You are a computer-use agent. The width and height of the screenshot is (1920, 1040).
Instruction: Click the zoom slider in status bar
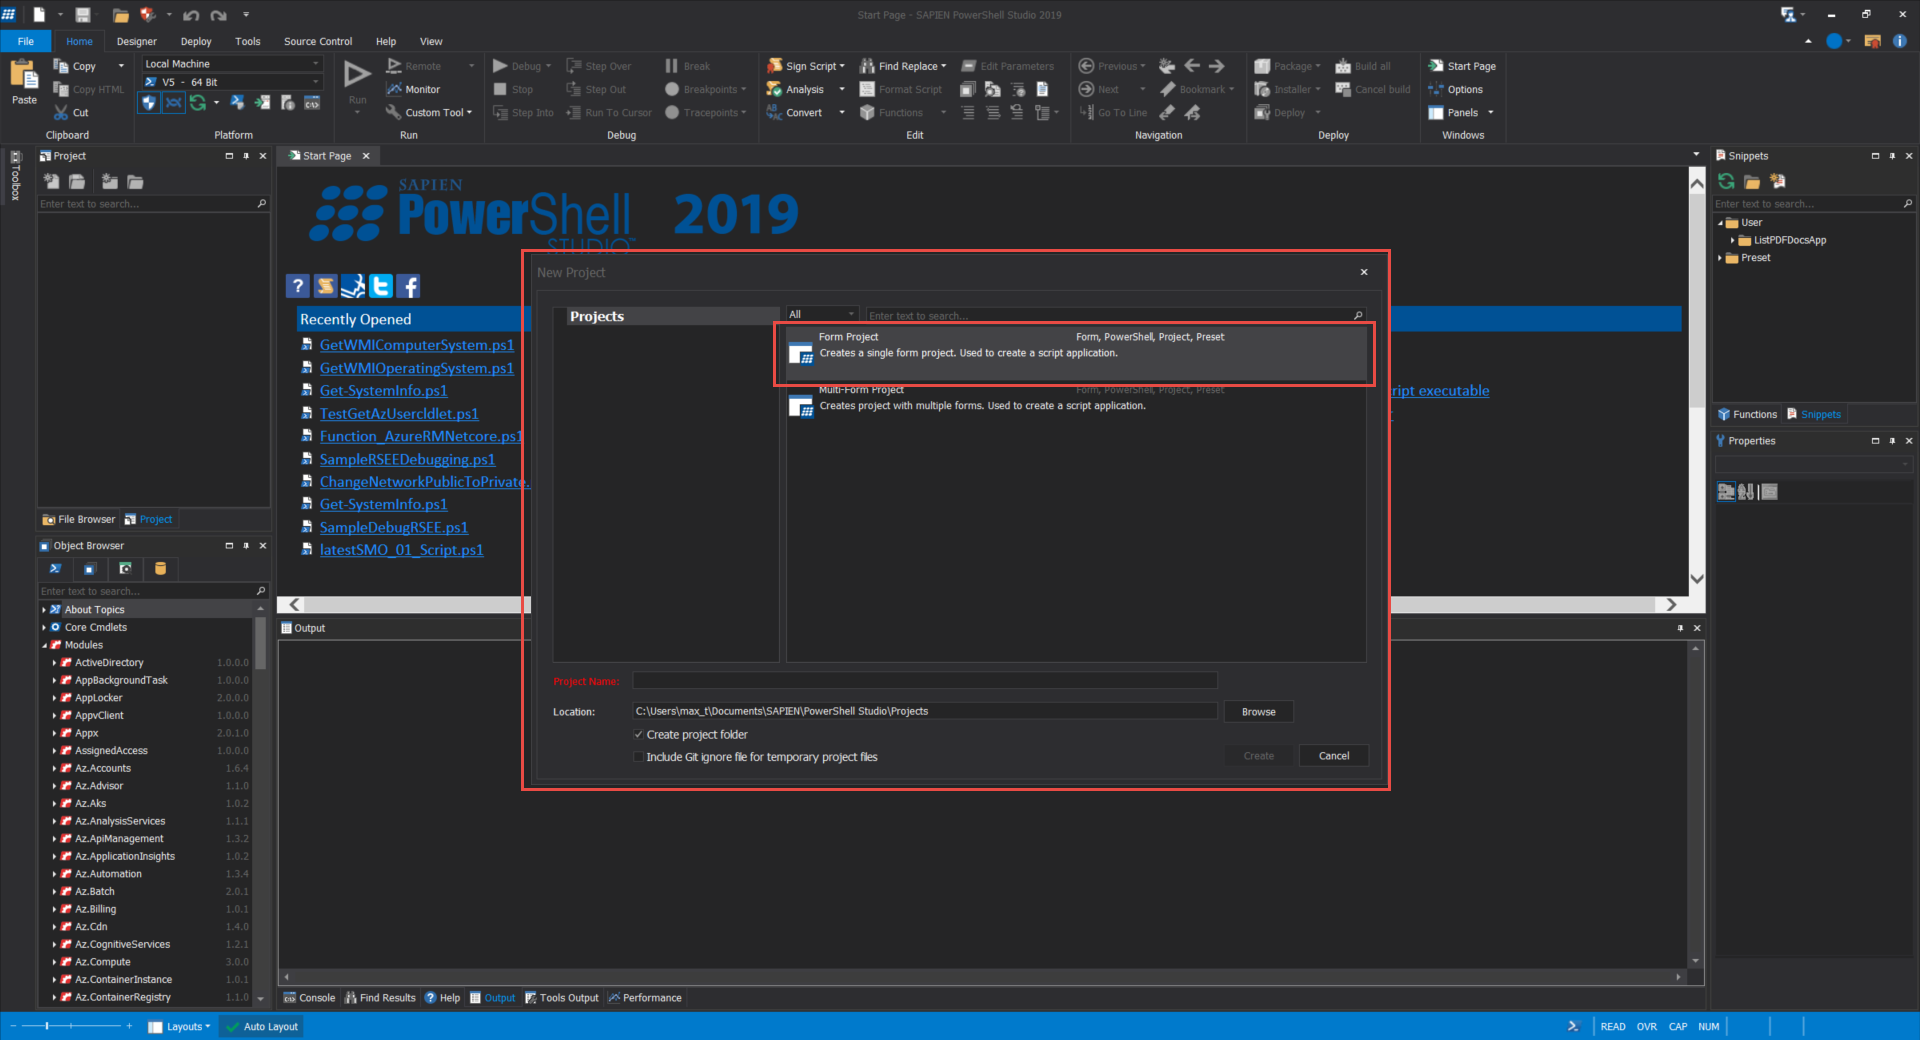(72, 1026)
